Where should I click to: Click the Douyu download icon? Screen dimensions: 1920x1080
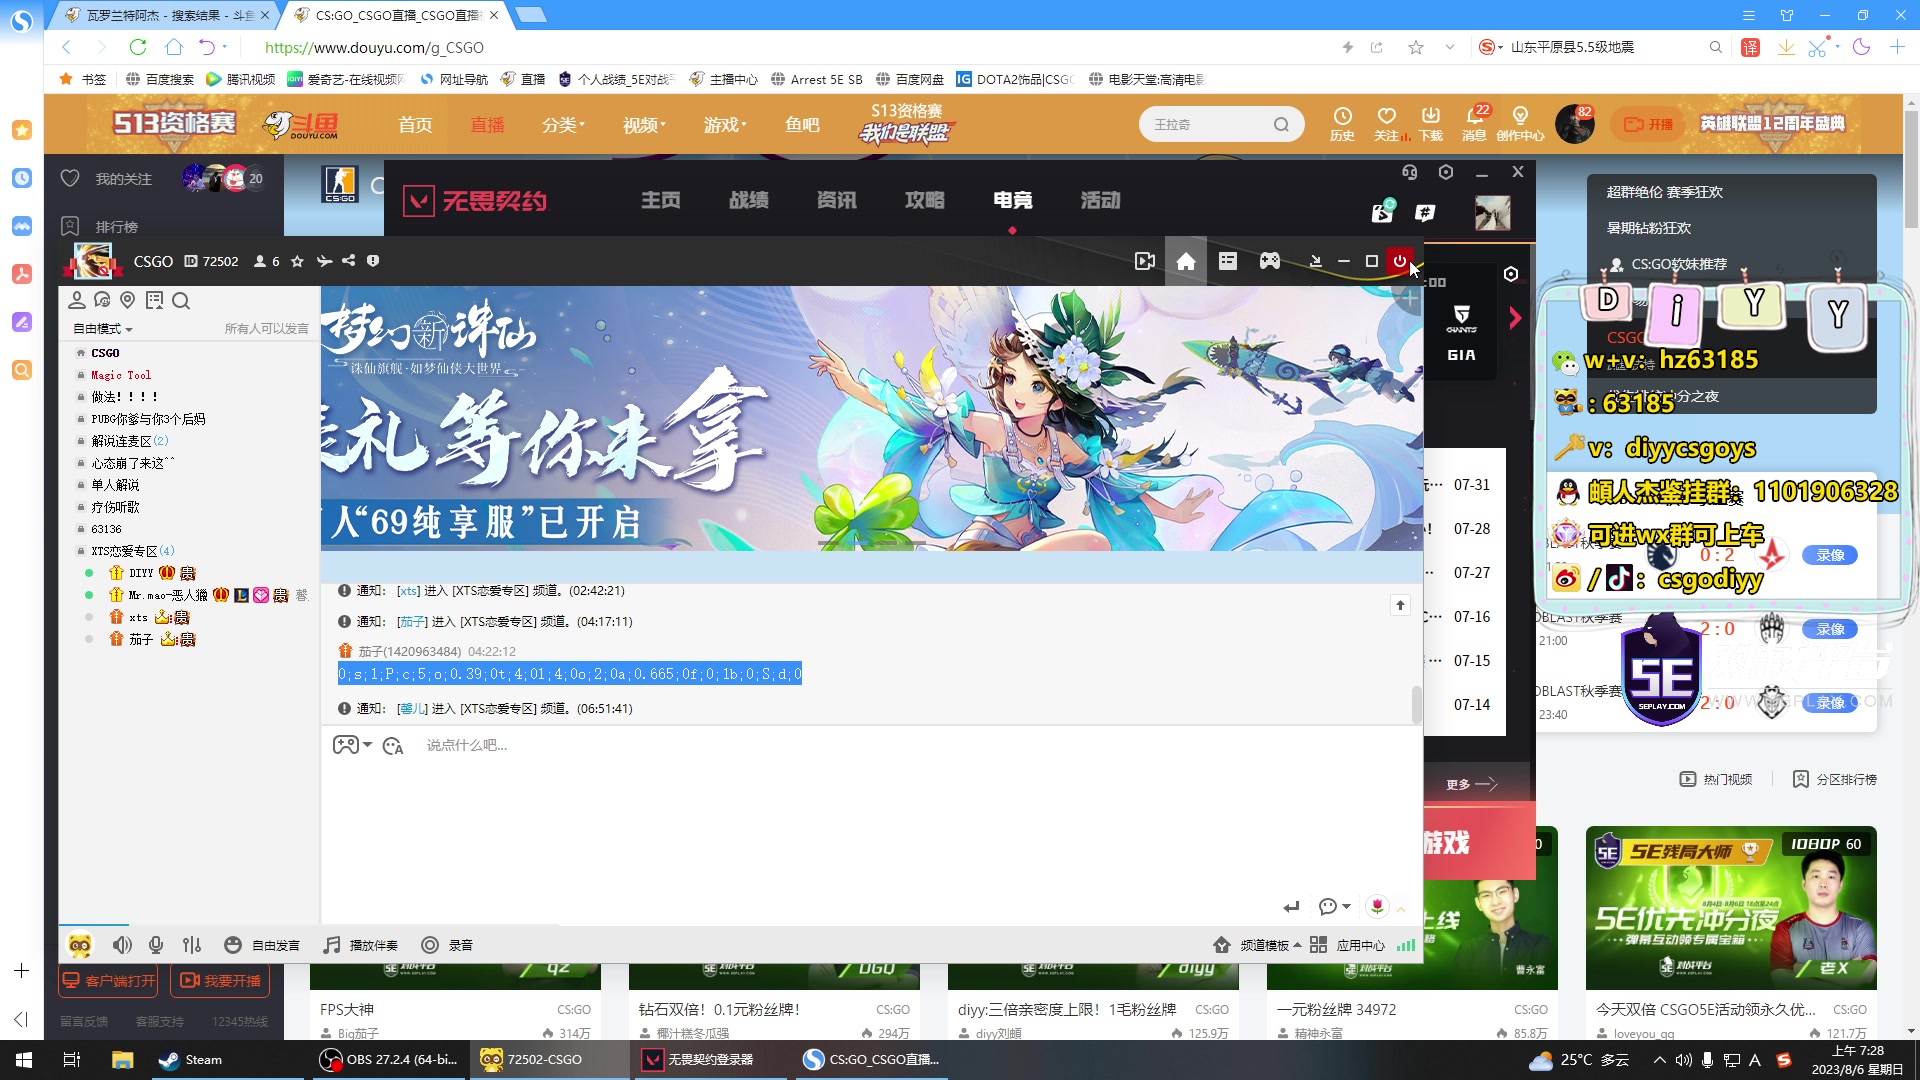coord(1431,123)
